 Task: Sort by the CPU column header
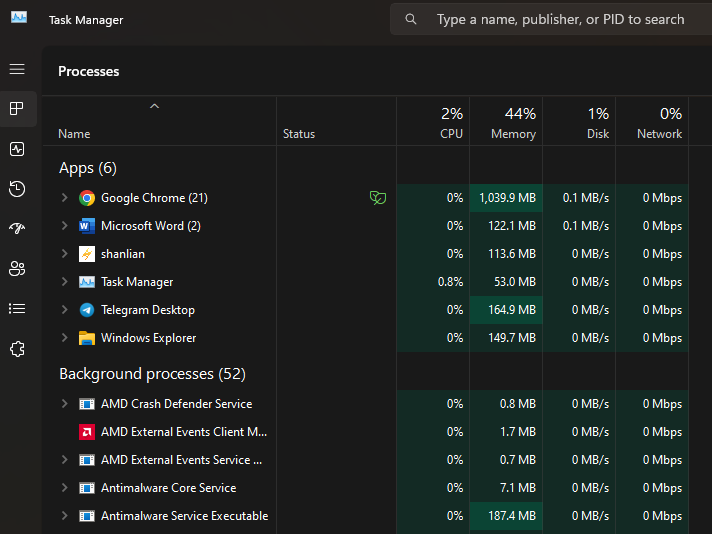(x=433, y=121)
